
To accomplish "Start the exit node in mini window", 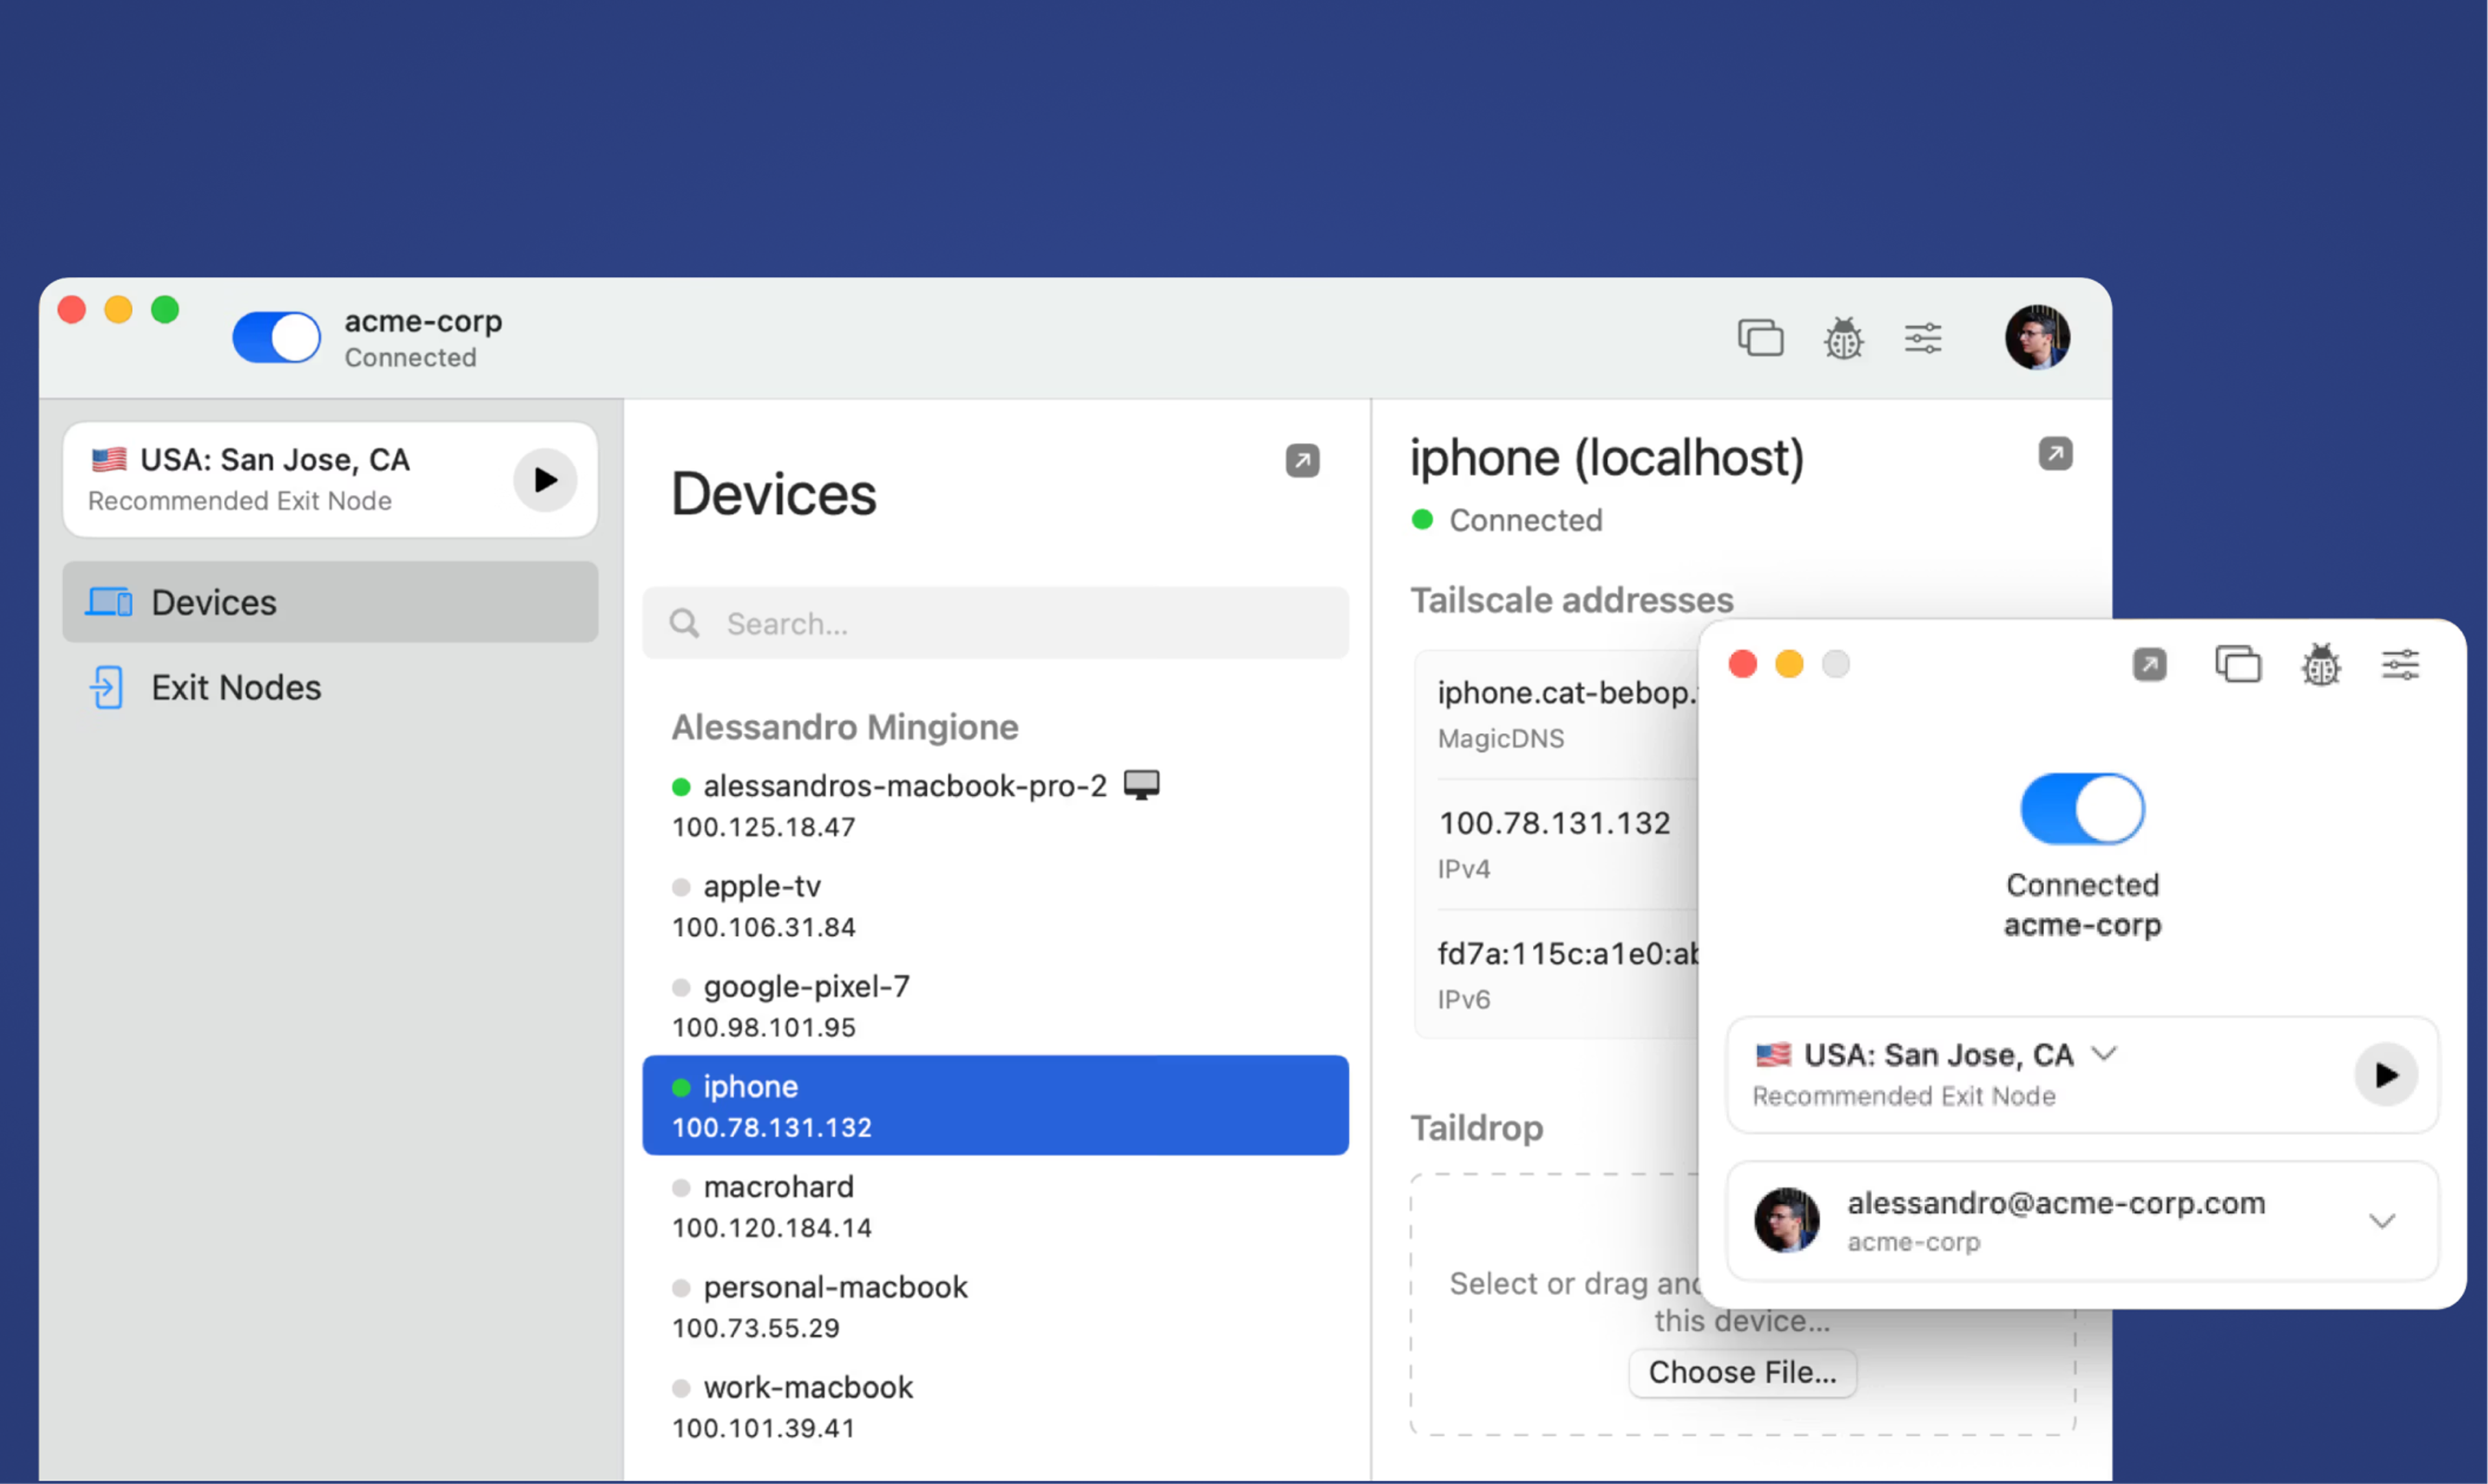I will tap(2386, 1075).
